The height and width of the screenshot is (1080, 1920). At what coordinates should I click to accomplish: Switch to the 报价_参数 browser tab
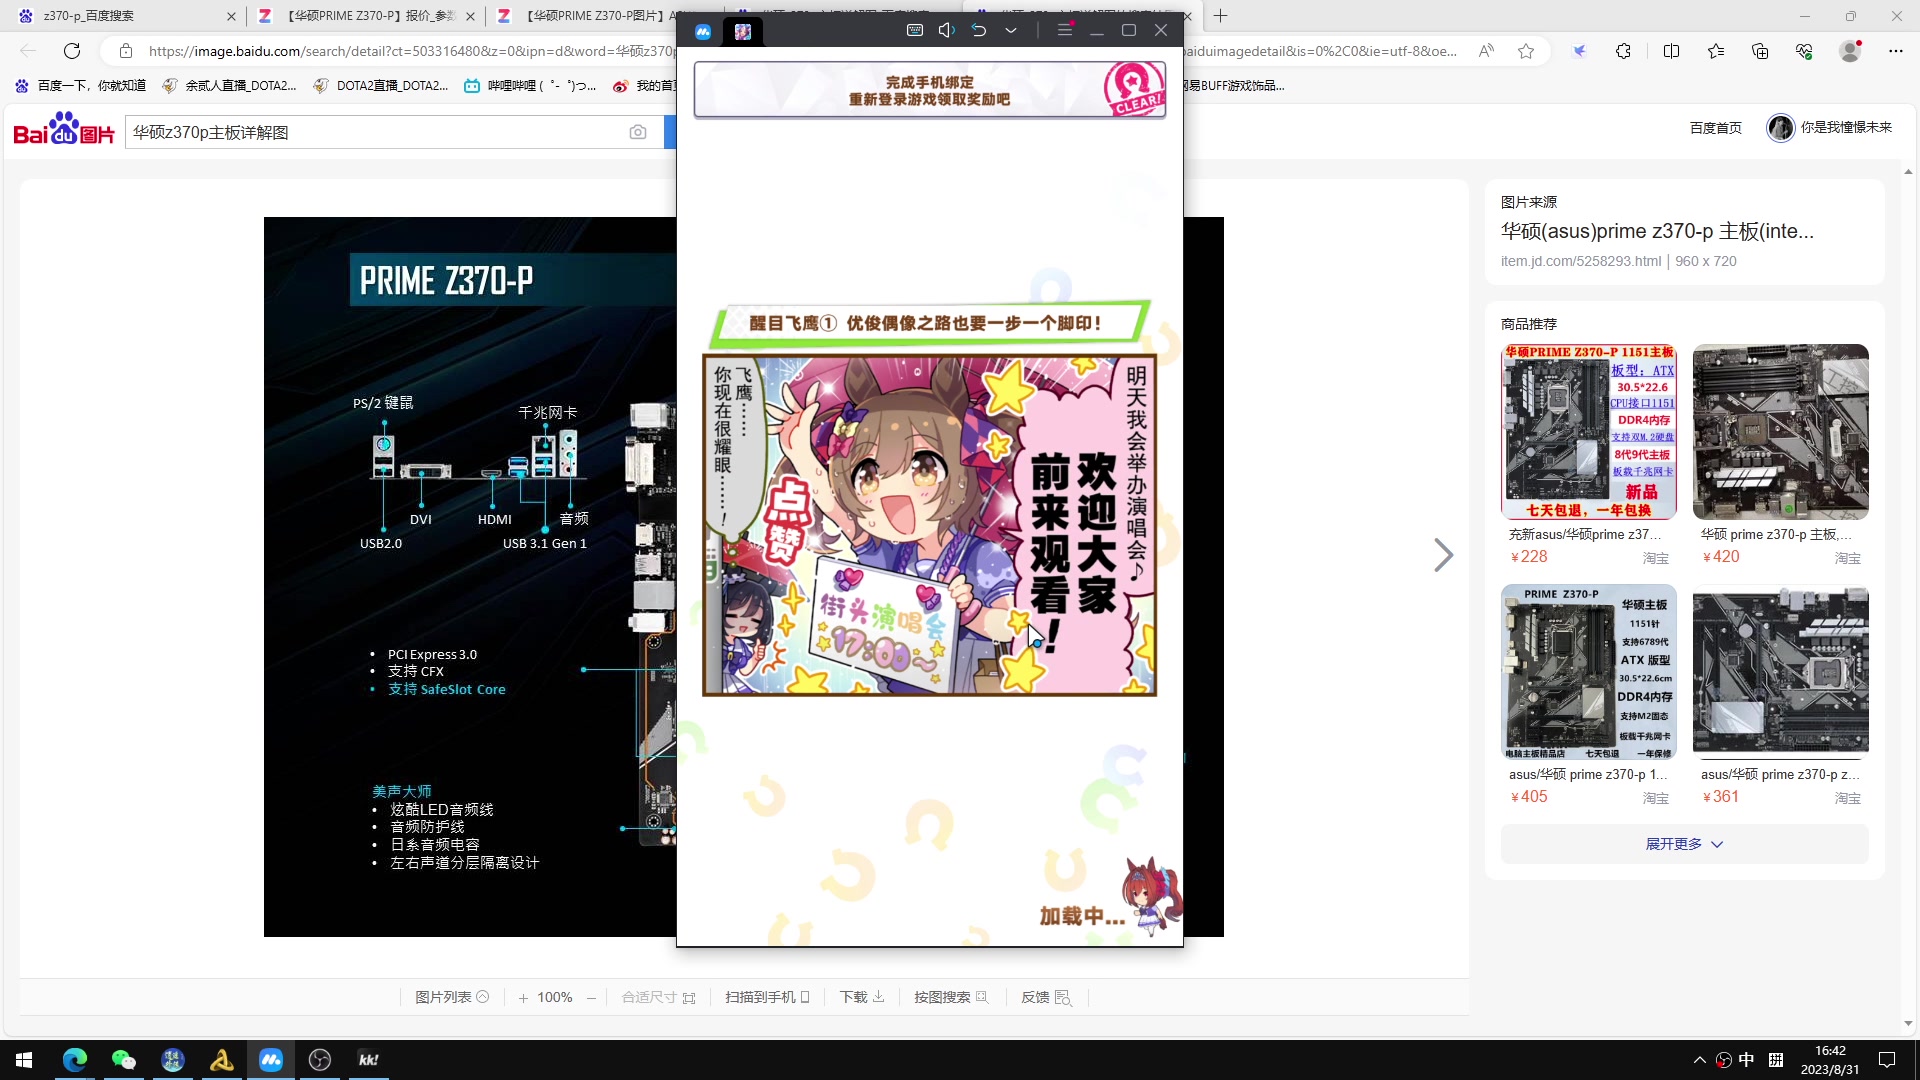365,16
